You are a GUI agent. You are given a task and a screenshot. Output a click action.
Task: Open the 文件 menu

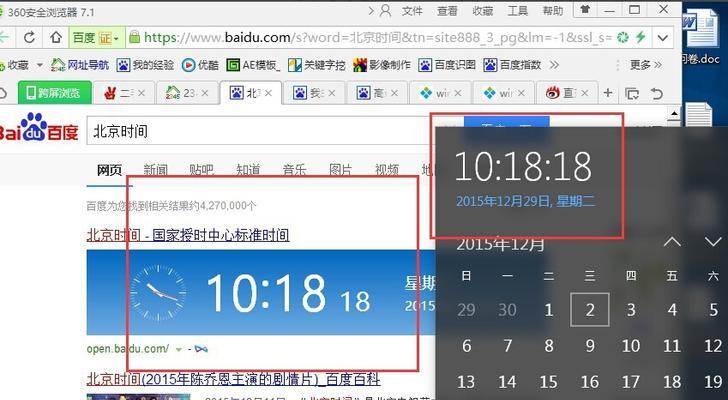(x=412, y=11)
